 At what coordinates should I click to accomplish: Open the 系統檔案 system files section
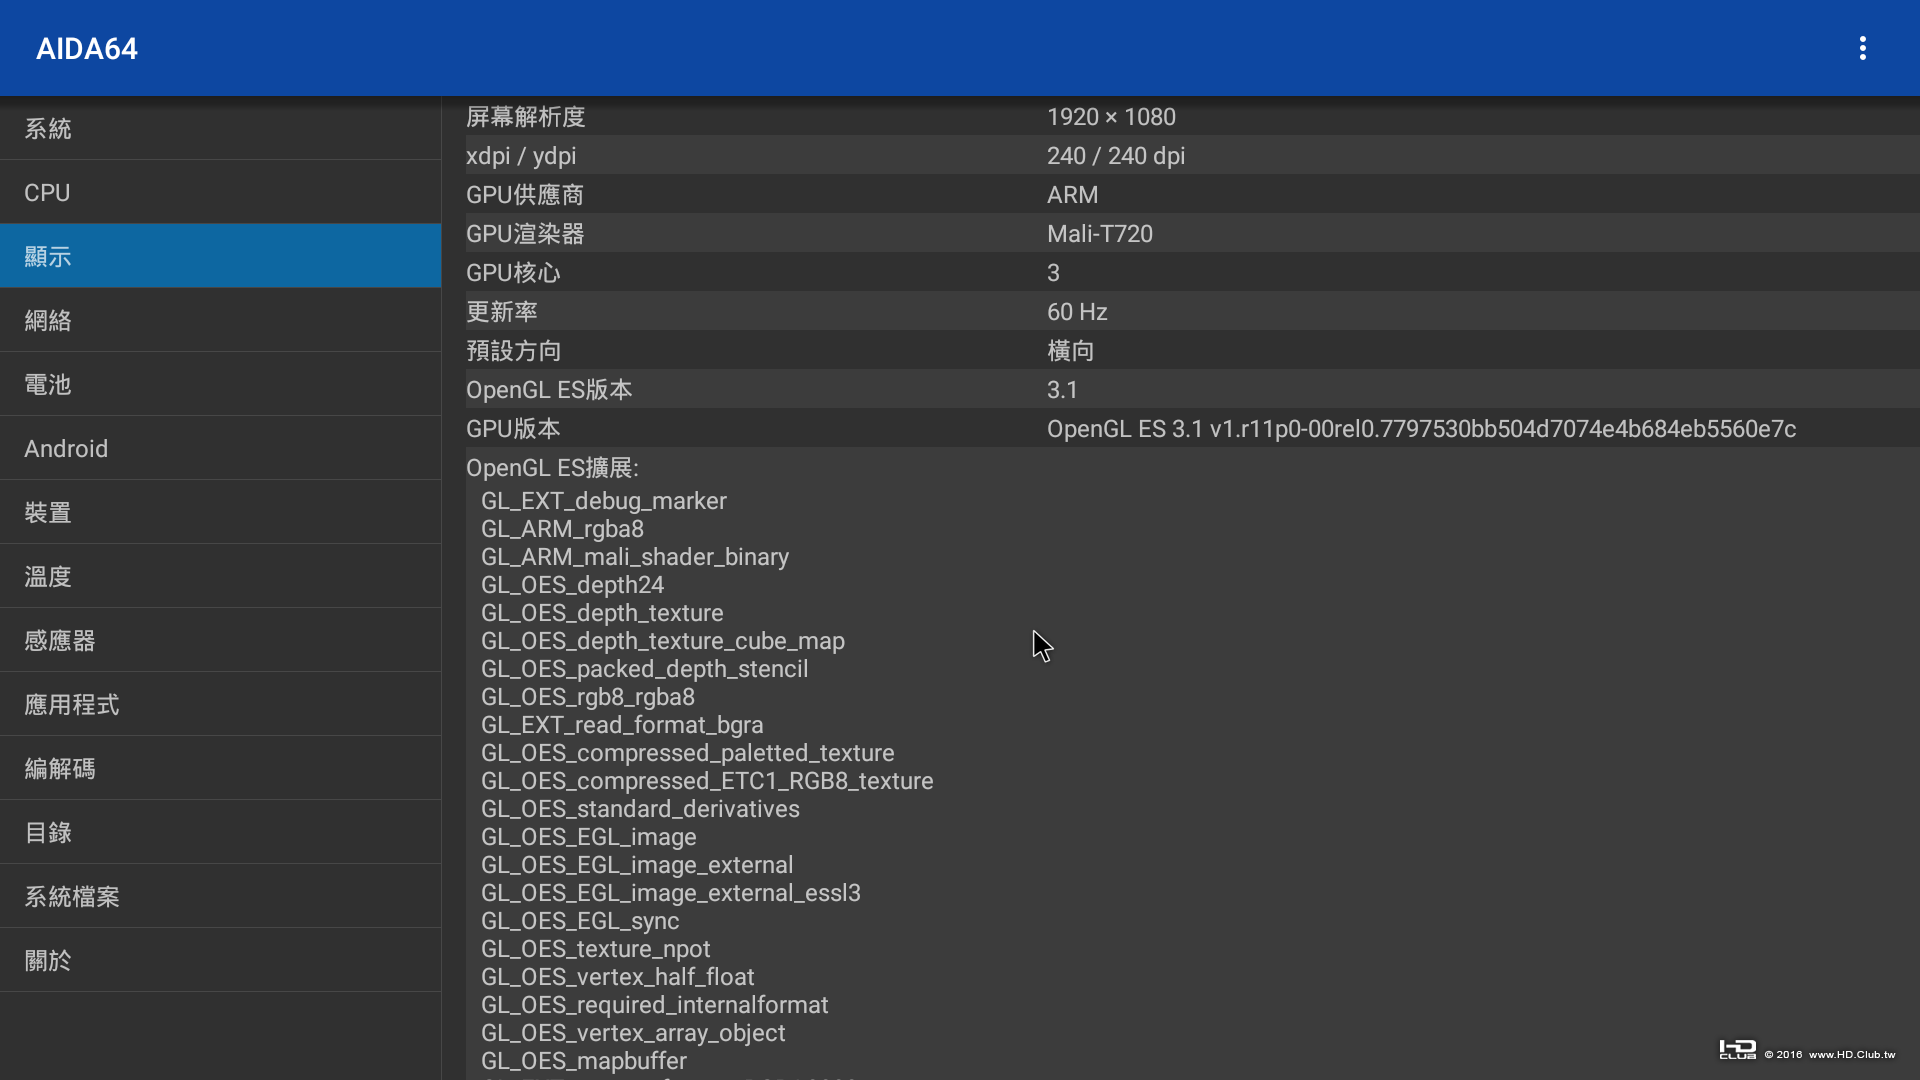pyautogui.click(x=220, y=896)
